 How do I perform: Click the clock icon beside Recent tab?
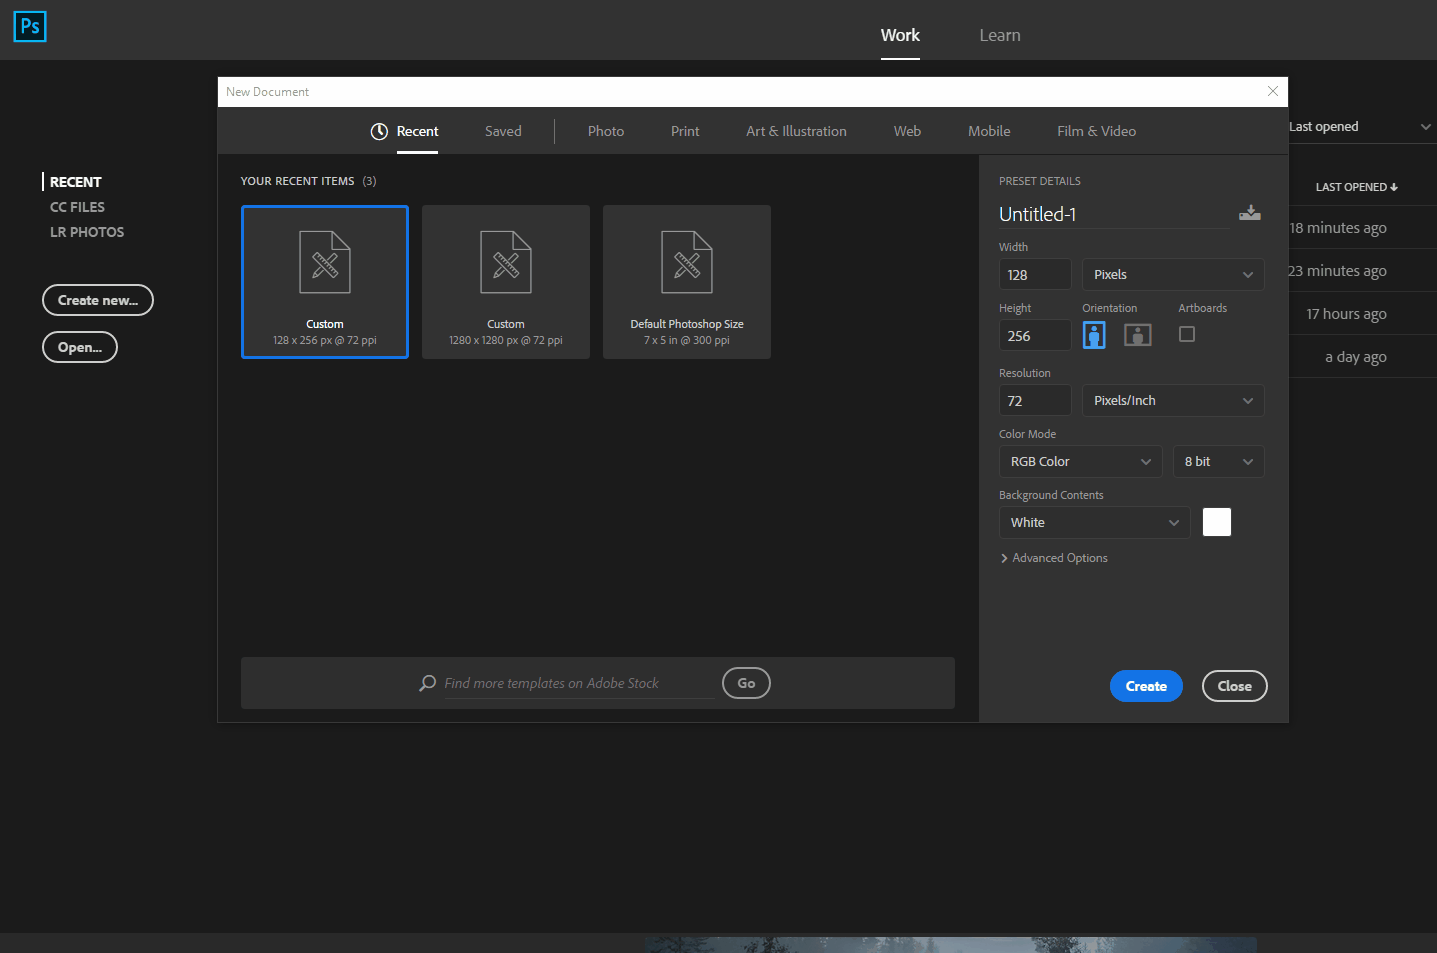pyautogui.click(x=379, y=131)
